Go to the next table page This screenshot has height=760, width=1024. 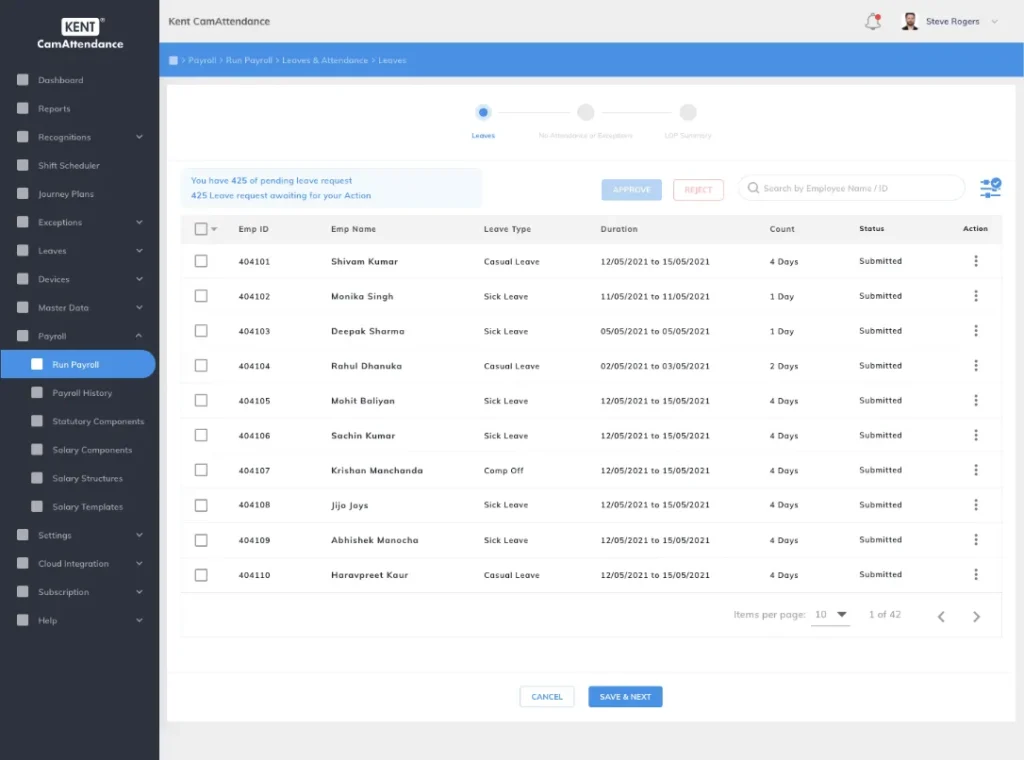(976, 616)
